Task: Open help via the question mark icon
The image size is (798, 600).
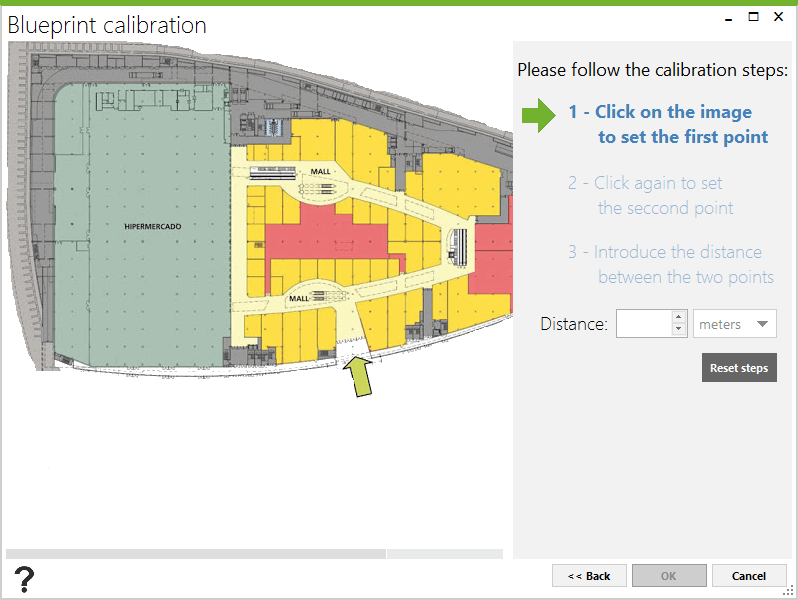Action: tap(24, 579)
